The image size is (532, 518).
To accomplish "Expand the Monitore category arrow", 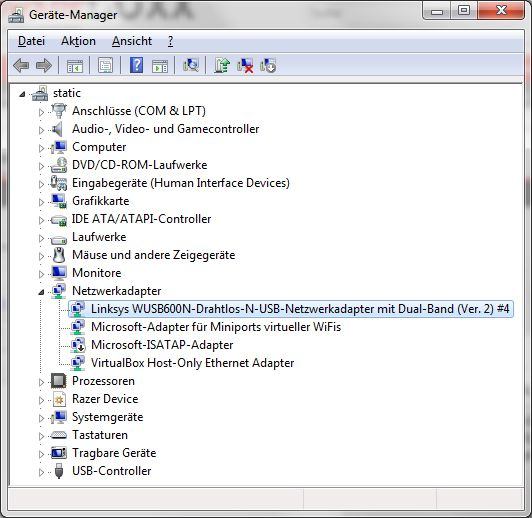I will point(41,274).
